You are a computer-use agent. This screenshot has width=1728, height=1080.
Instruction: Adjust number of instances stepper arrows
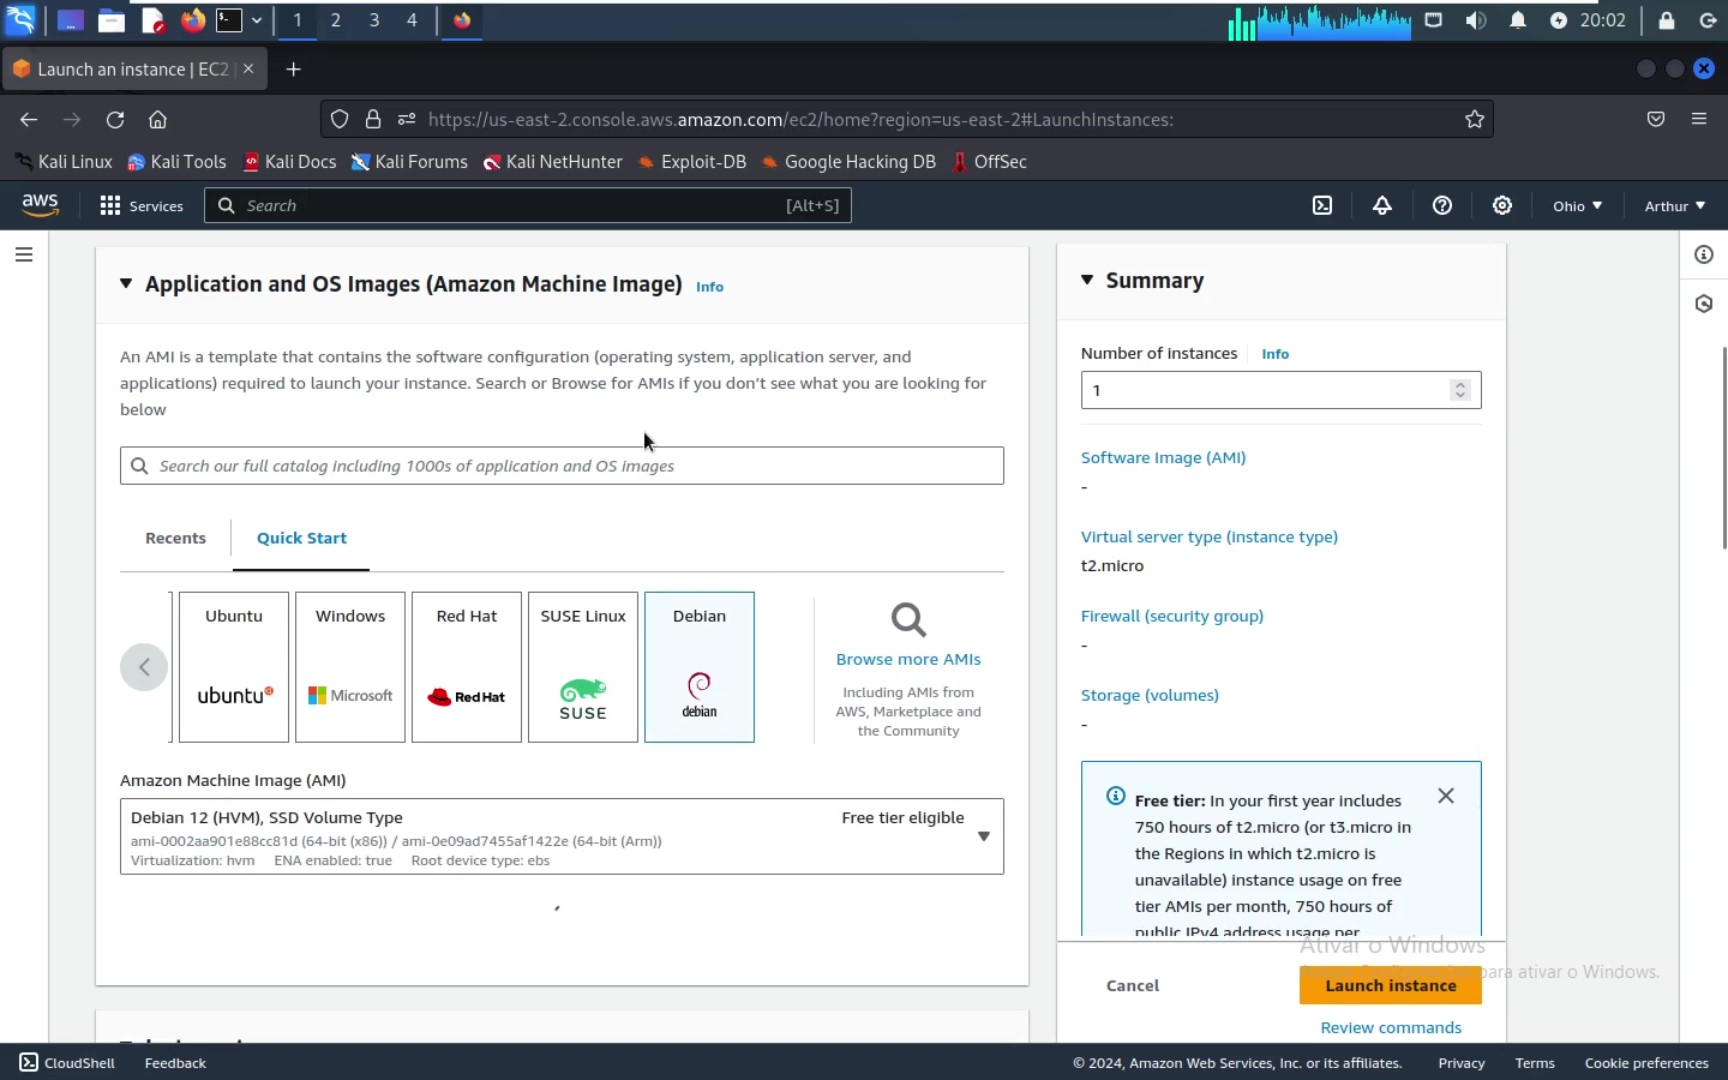(x=1460, y=390)
